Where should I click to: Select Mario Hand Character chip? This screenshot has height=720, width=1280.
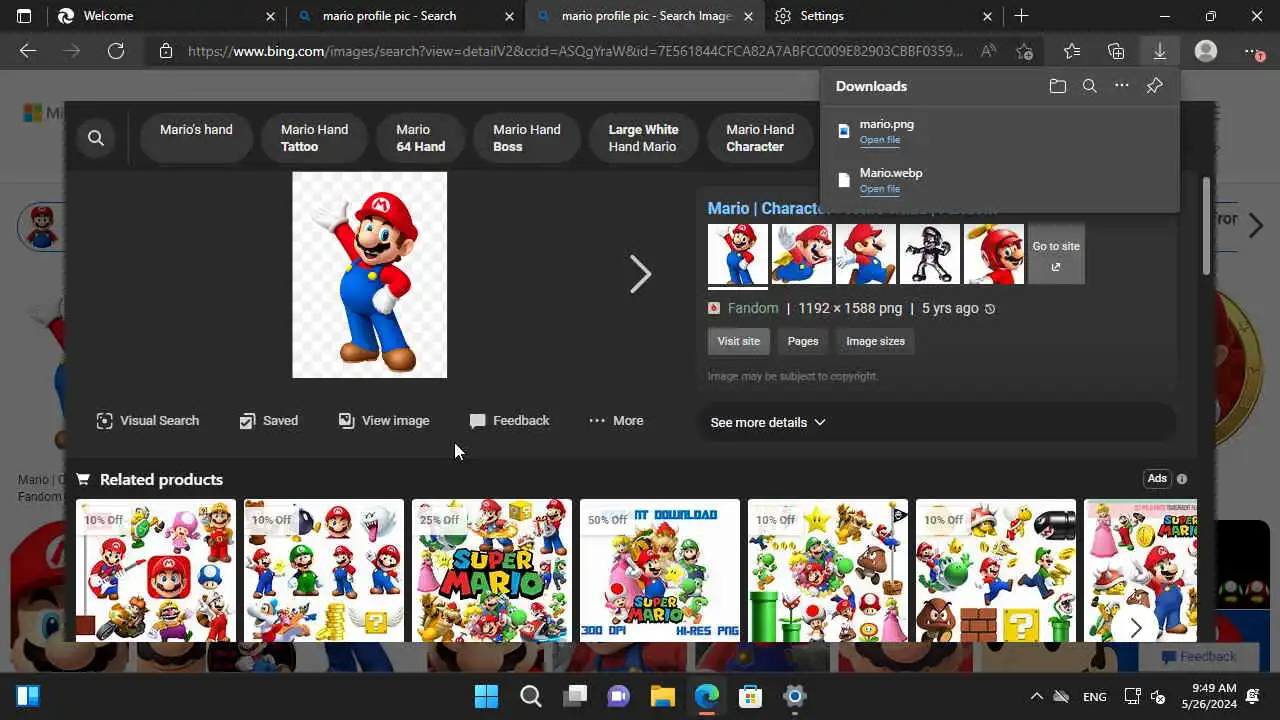click(760, 138)
